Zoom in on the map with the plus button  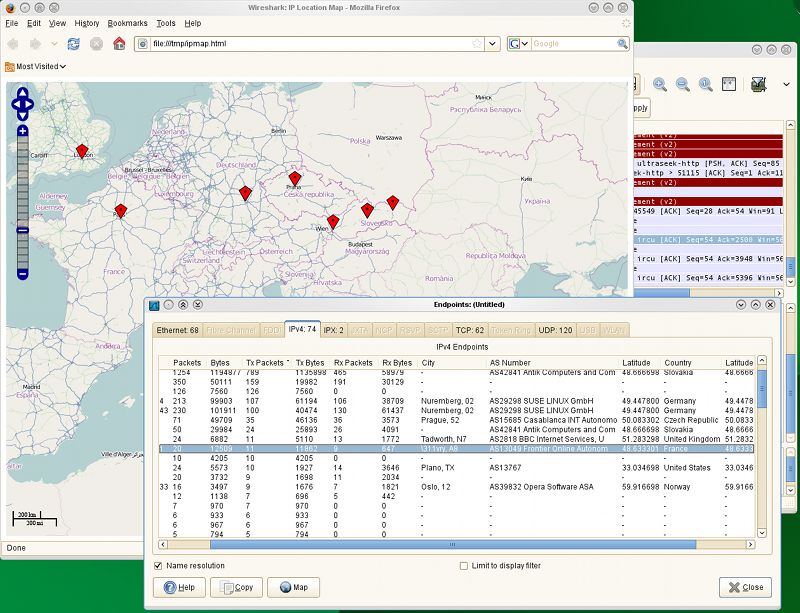tap(22, 131)
